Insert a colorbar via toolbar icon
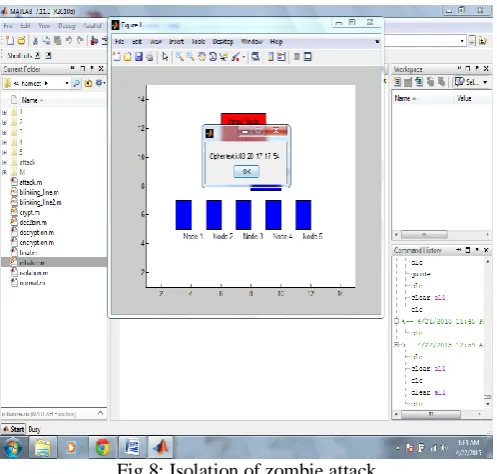 [x=271, y=57]
